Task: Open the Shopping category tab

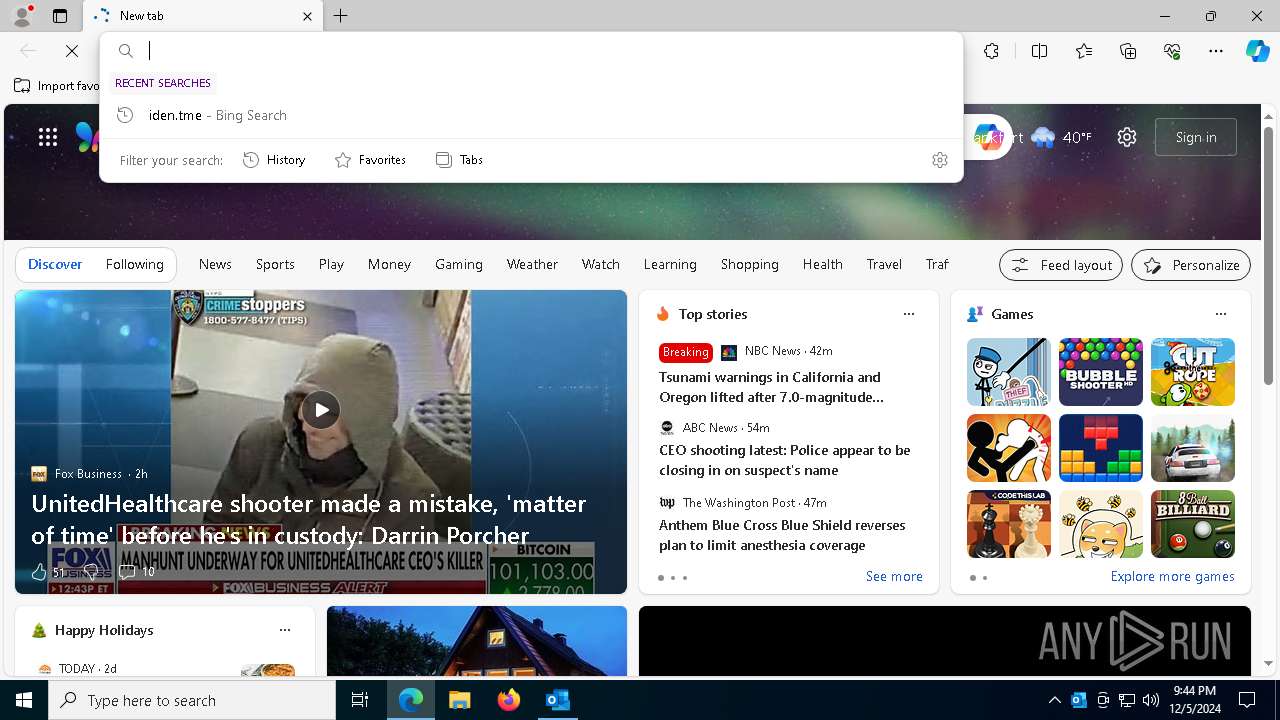Action: point(749,264)
